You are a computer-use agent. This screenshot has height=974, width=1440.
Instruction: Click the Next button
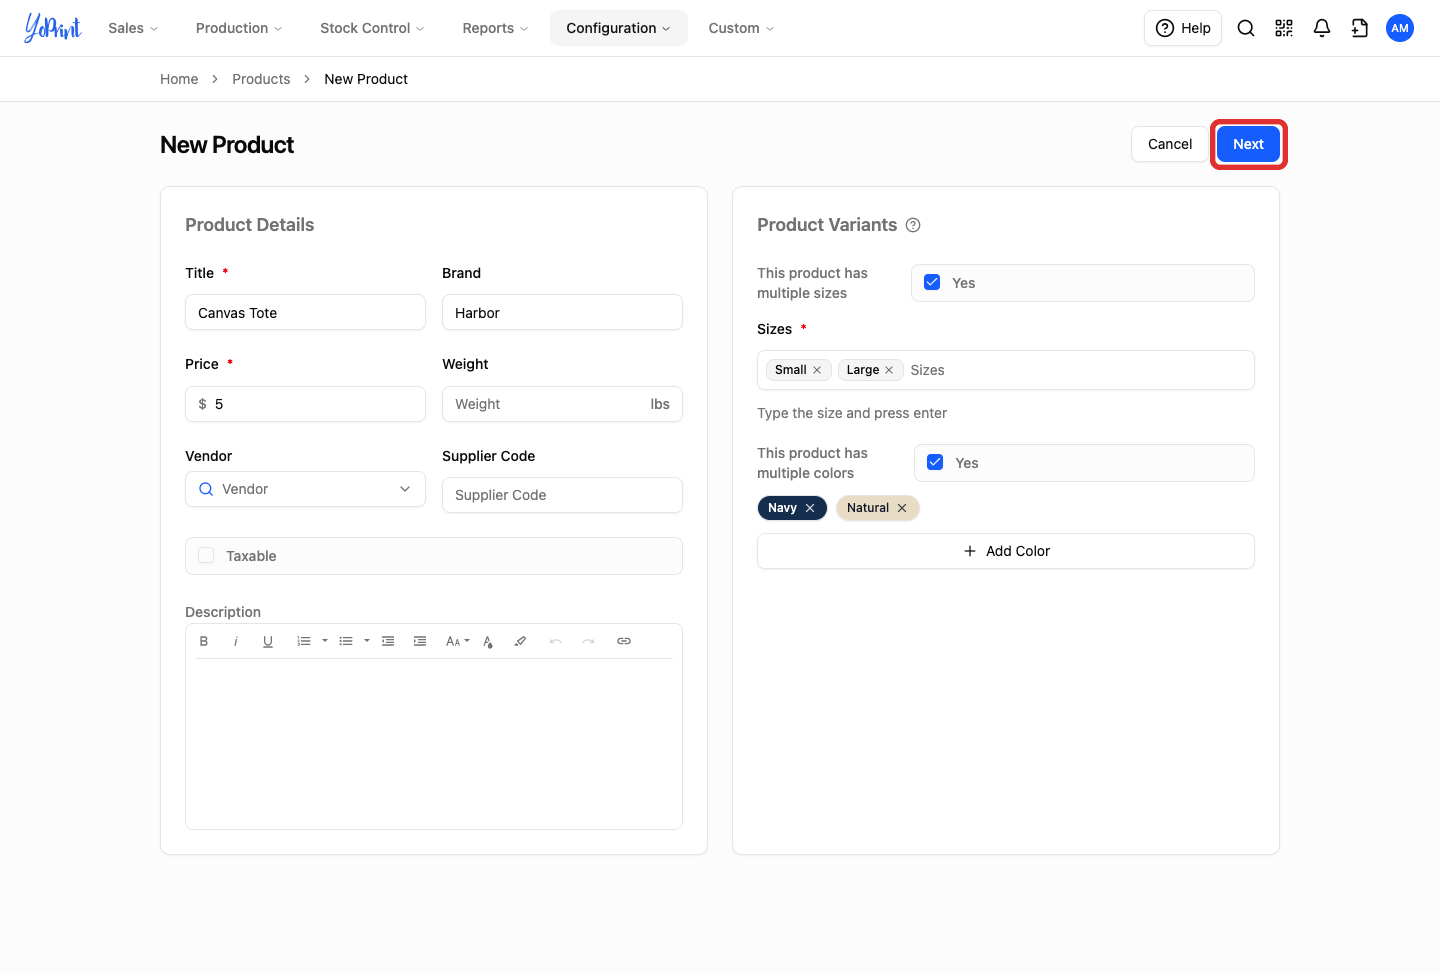coord(1248,144)
